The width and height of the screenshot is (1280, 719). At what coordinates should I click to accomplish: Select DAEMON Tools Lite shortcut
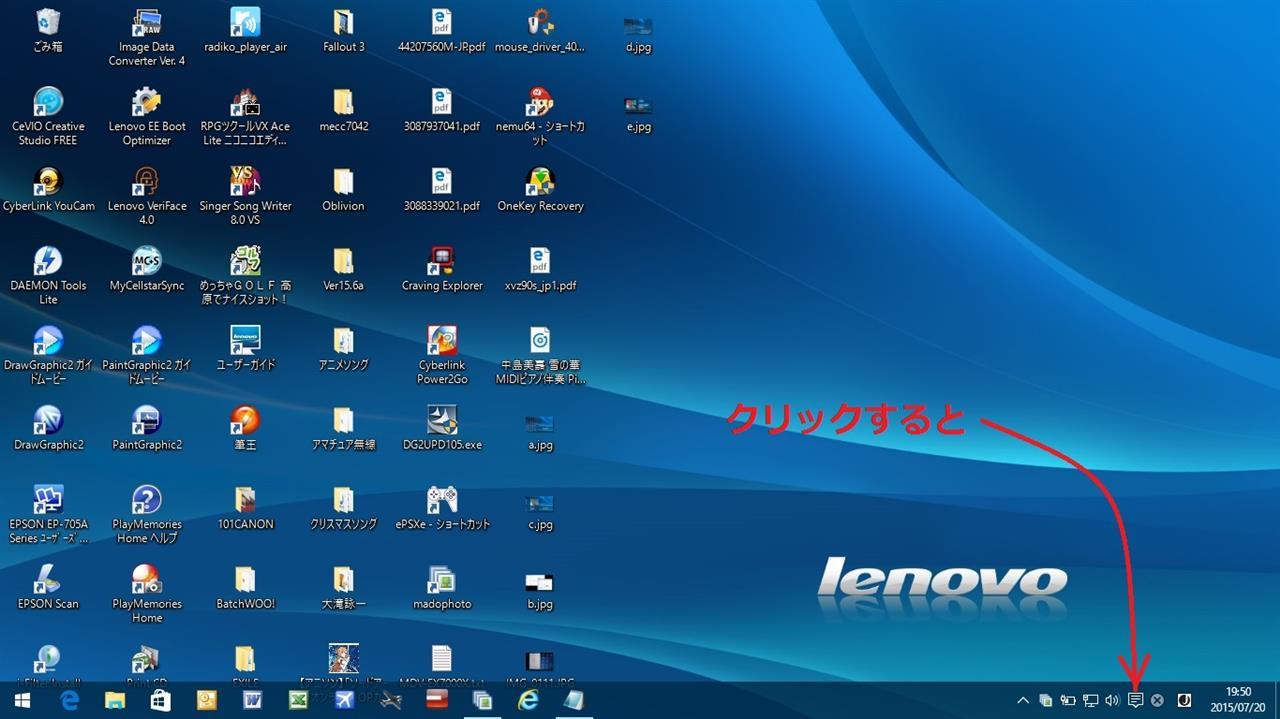[48, 275]
